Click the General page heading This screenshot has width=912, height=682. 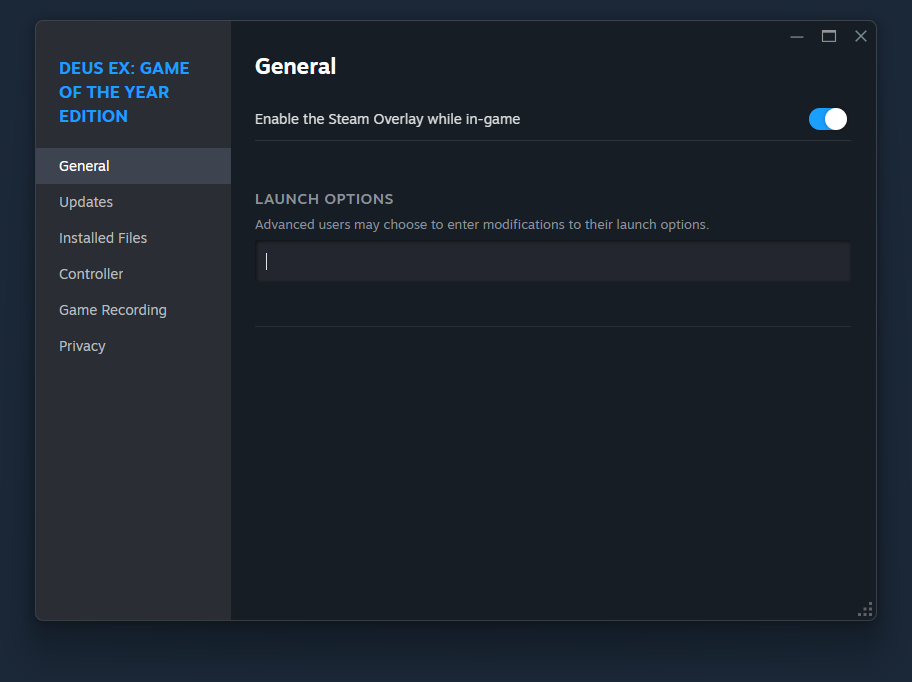tap(295, 66)
